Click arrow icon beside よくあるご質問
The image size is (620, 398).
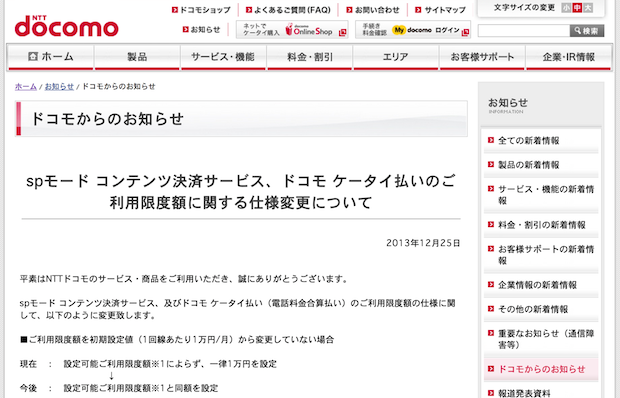pos(249,10)
